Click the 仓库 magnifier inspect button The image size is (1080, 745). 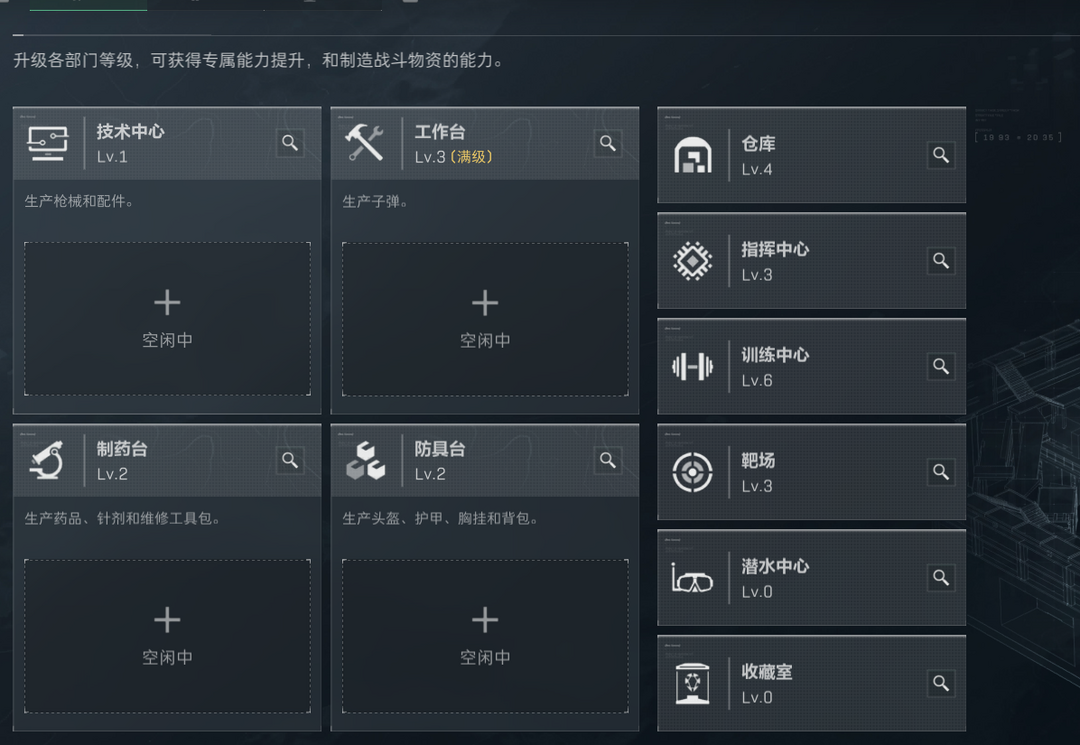[940, 155]
